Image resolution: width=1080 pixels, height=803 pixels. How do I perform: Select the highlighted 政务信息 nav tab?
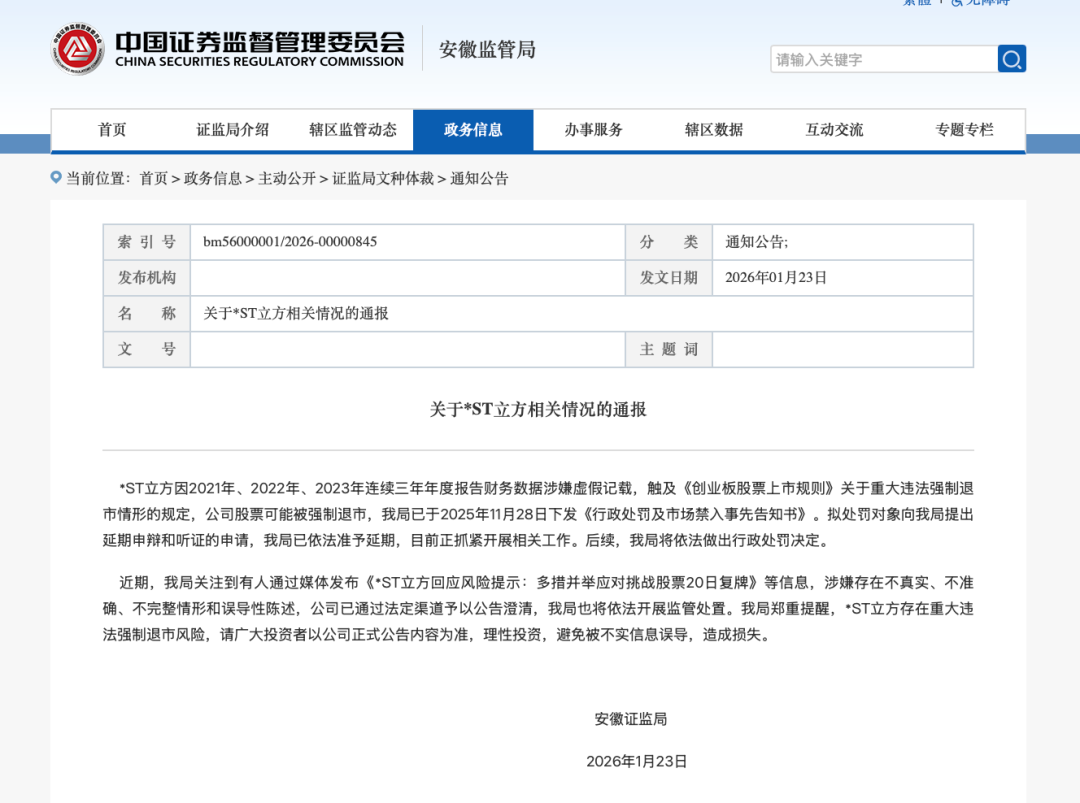point(473,130)
